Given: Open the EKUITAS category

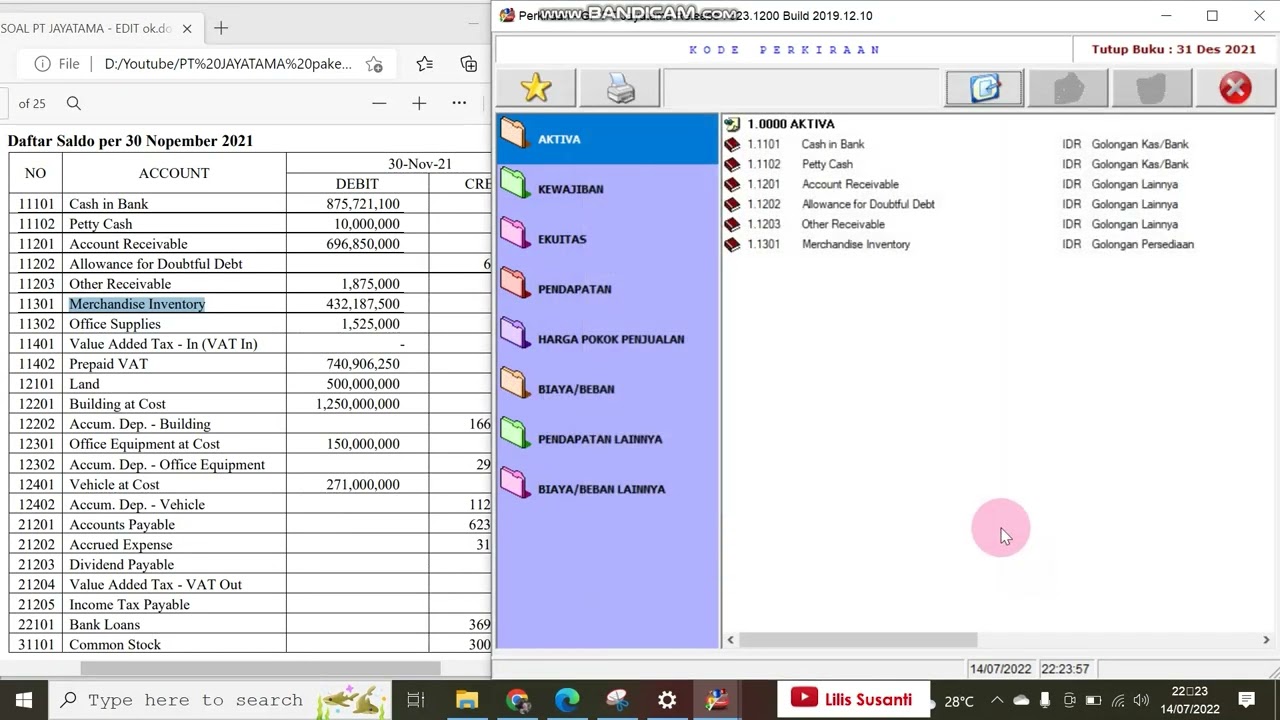Looking at the screenshot, I should 607,239.
